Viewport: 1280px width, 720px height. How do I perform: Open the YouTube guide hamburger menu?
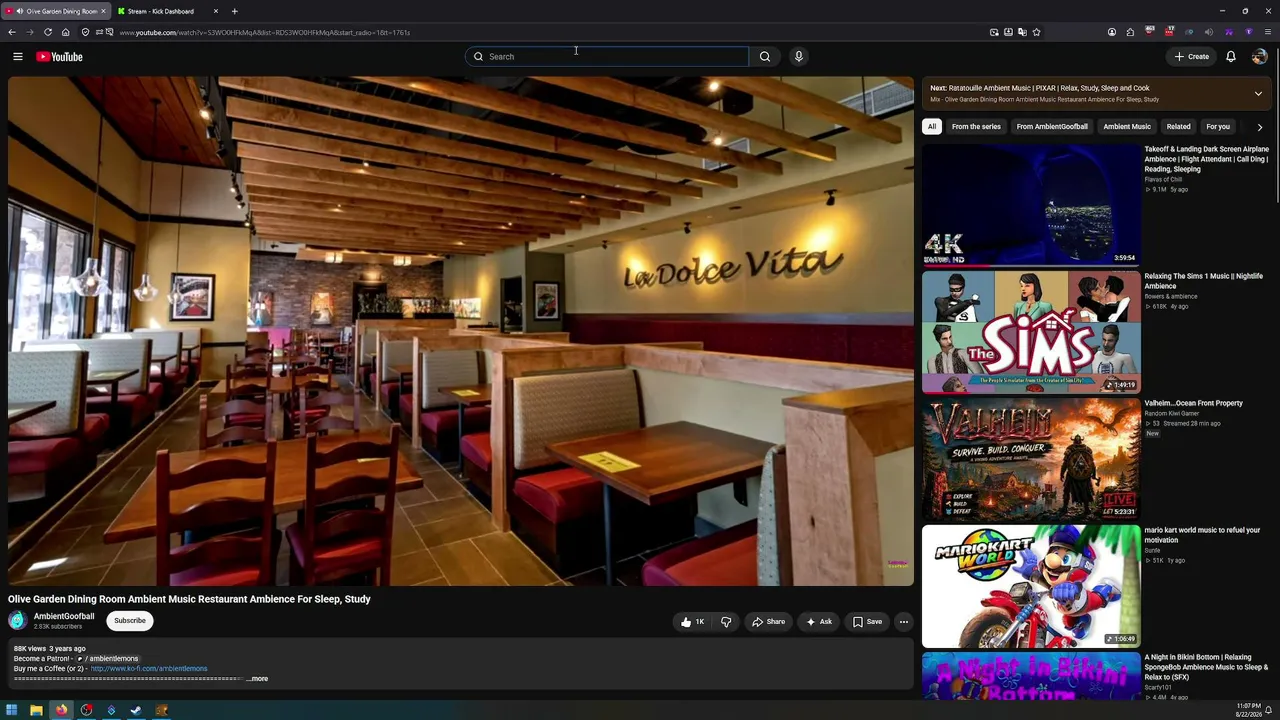click(18, 57)
